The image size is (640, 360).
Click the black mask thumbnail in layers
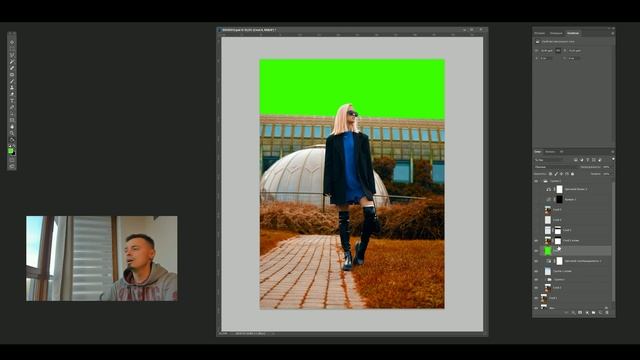coord(559,199)
